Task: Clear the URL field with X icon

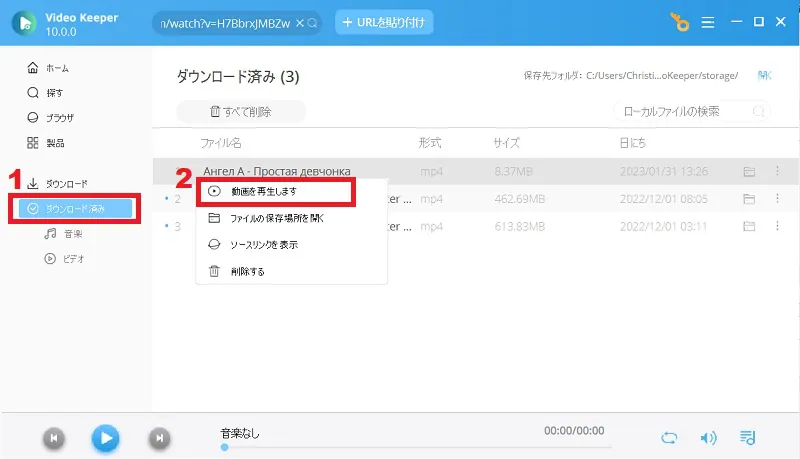Action: (x=300, y=22)
